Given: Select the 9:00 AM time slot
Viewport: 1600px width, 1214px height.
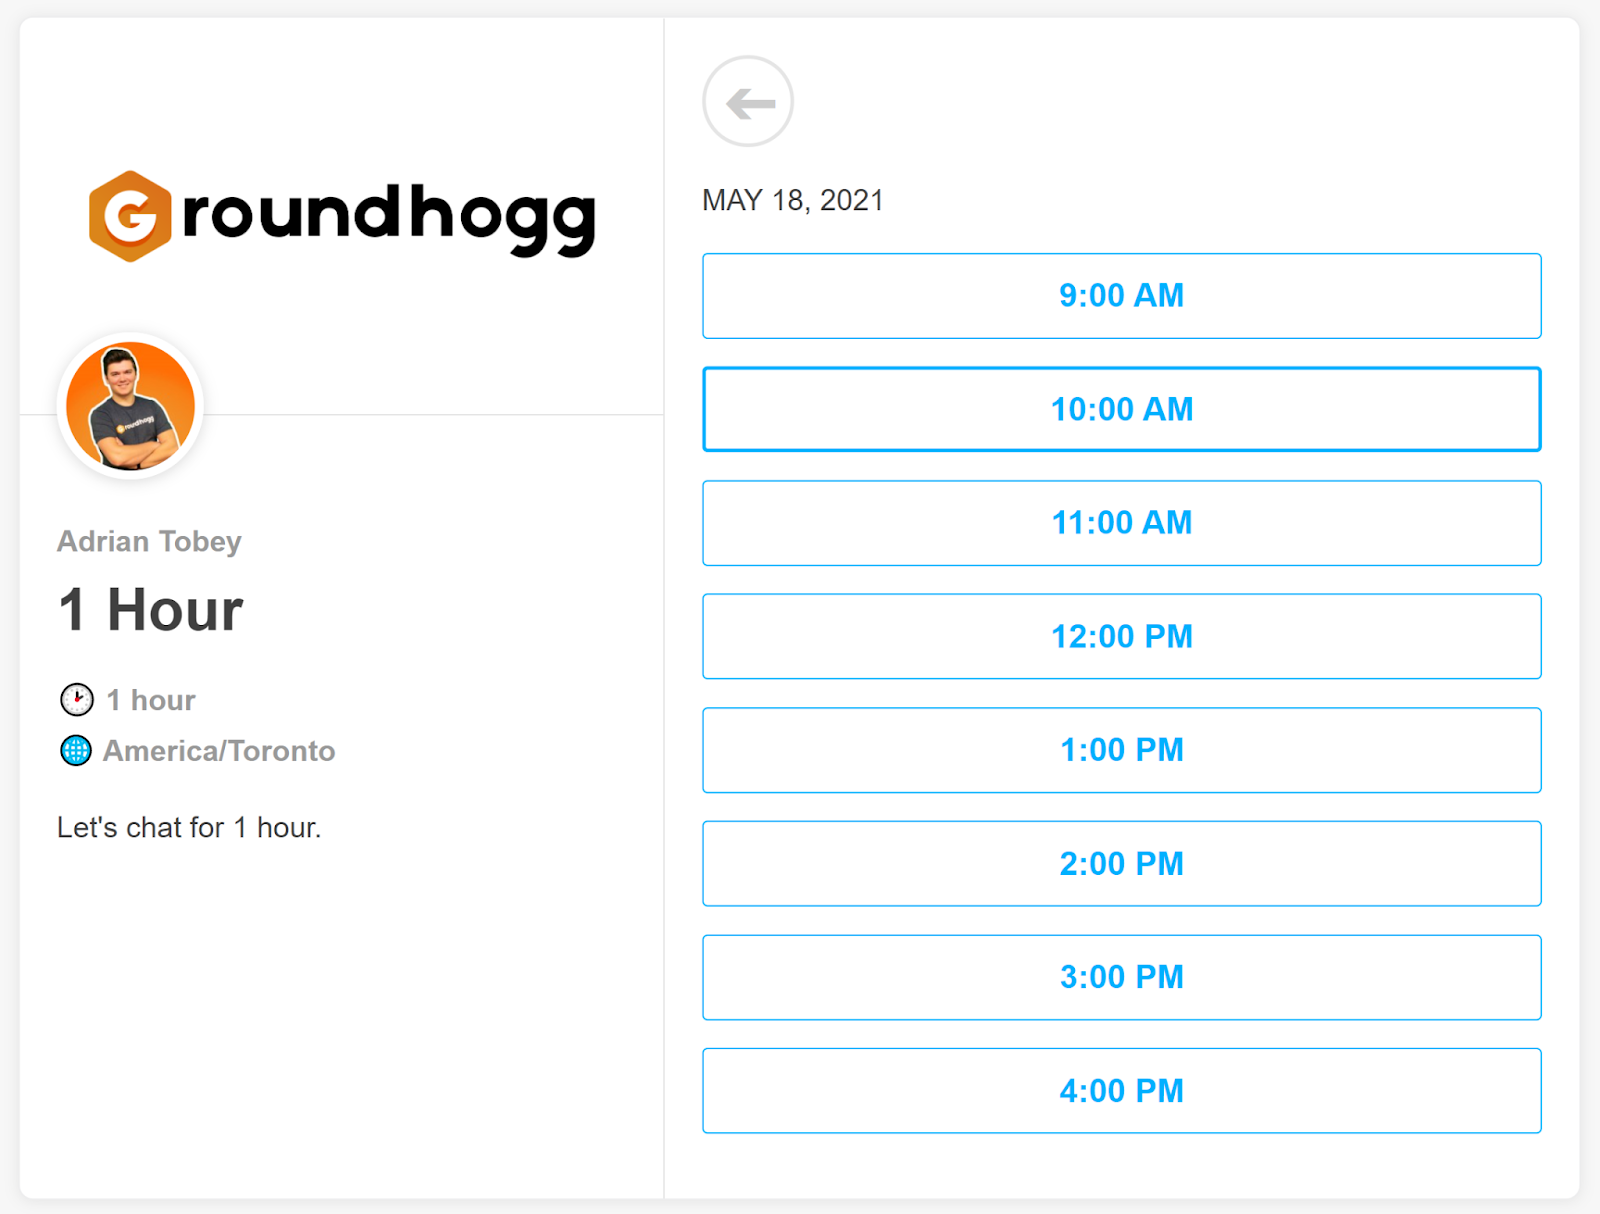Looking at the screenshot, I should coord(1122,296).
